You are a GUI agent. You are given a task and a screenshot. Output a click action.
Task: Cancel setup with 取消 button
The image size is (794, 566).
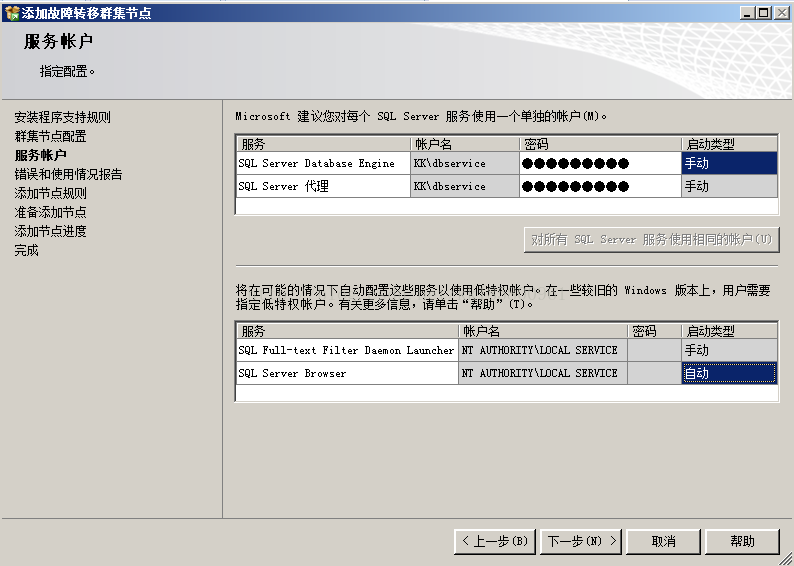(663, 541)
